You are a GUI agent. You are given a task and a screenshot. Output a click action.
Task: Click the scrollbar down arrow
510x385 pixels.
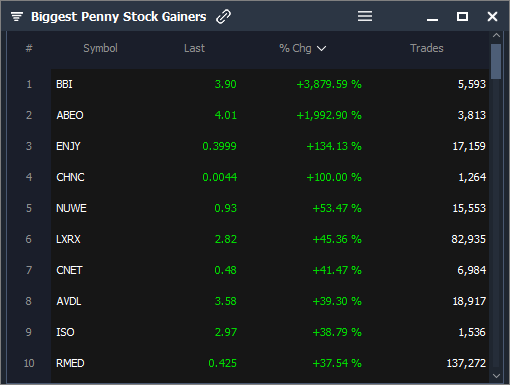coord(496,376)
